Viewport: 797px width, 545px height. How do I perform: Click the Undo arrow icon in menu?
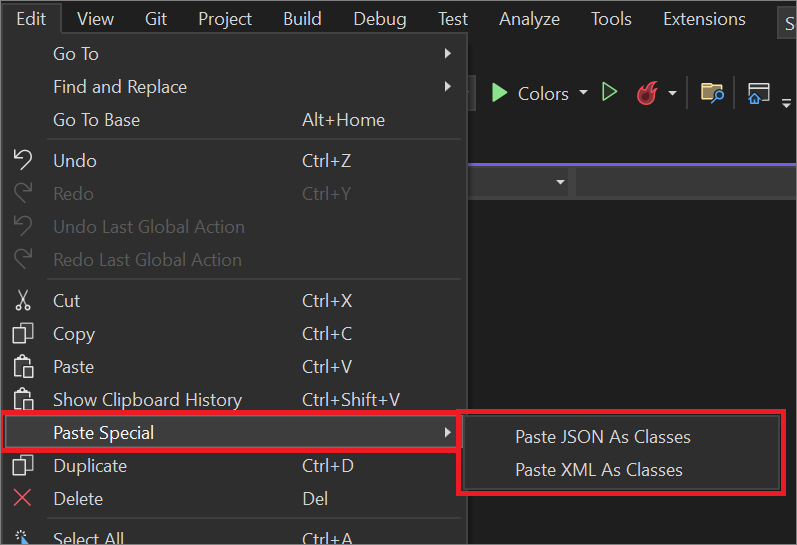[22, 160]
